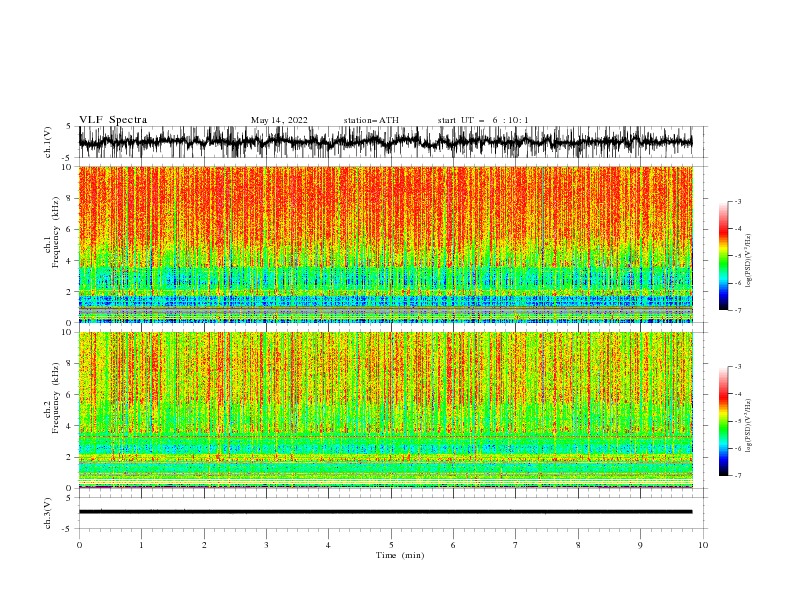Click inside the ch.2 spectrogram plot
Screen dimensions: 792x612
point(385,410)
